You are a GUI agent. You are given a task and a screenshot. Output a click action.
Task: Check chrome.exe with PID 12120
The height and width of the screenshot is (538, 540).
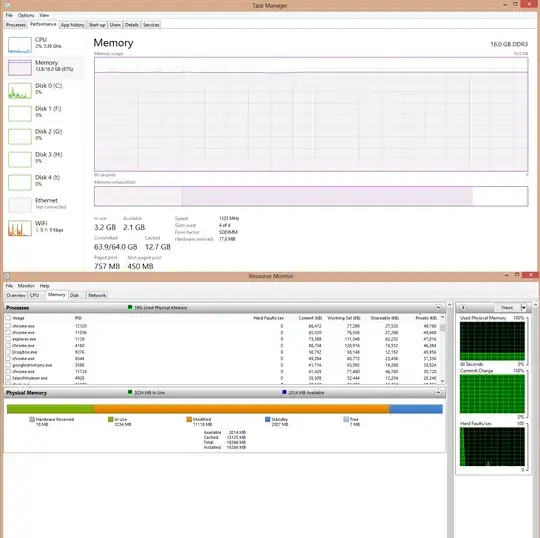[x=8, y=326]
